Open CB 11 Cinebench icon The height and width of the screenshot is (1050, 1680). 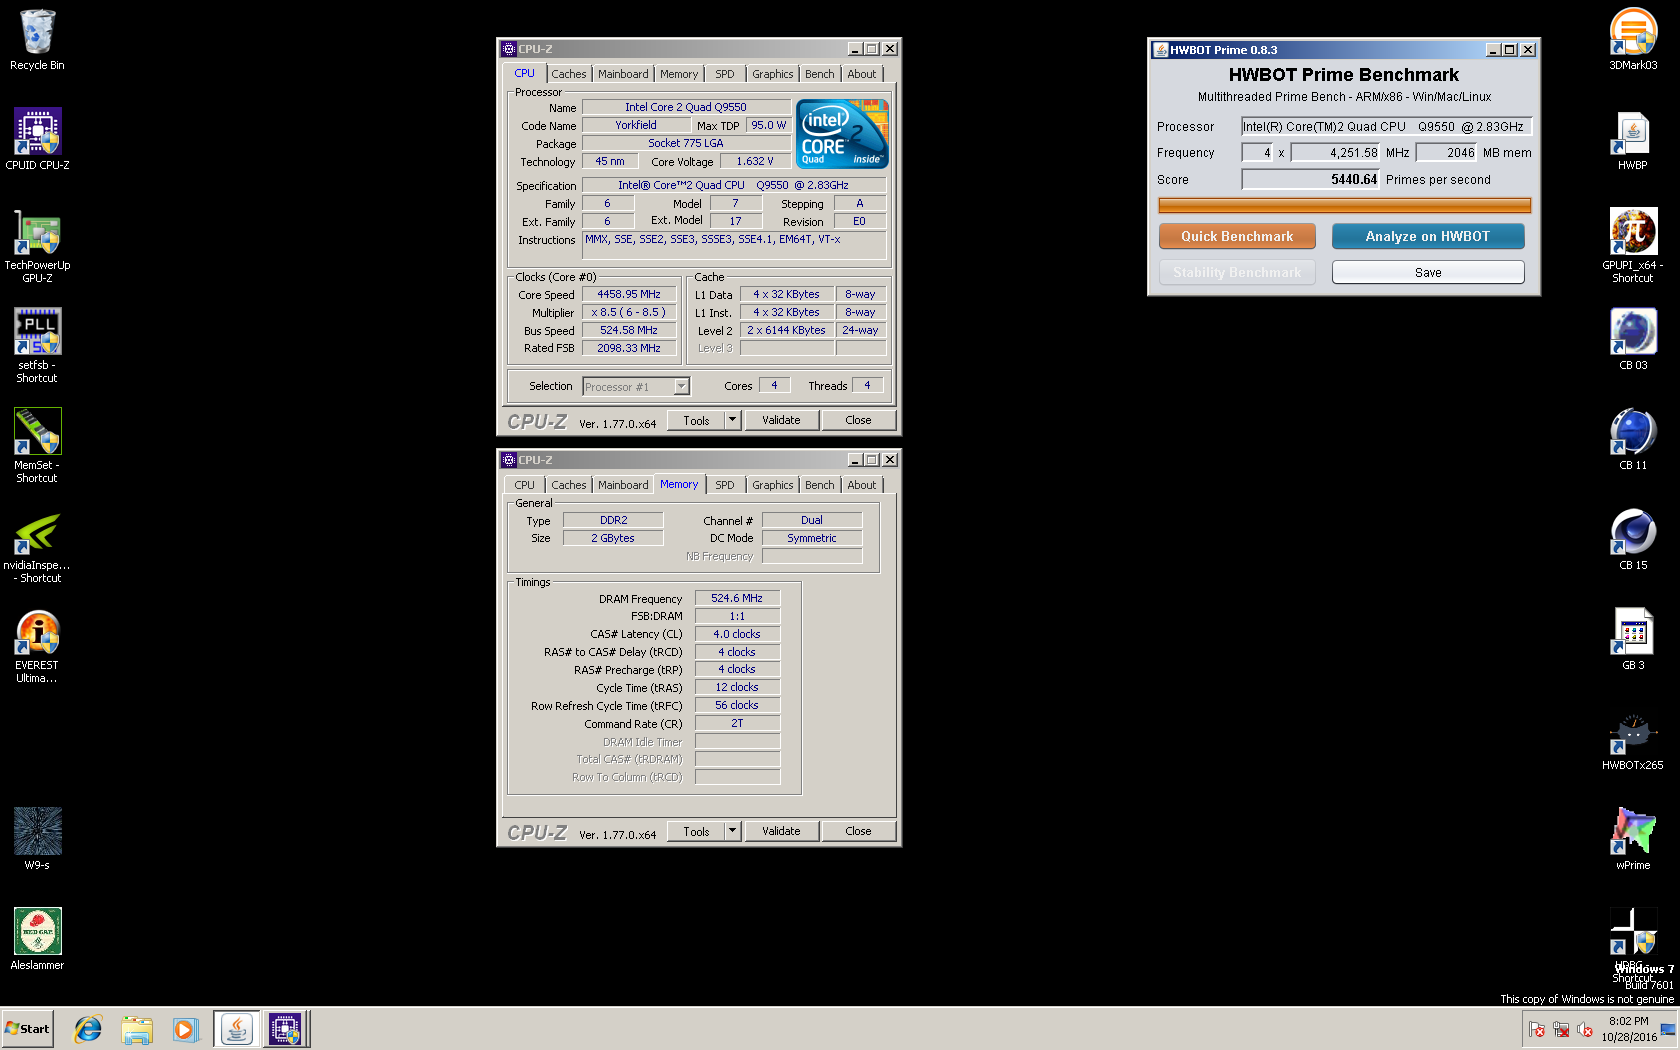pos(1633,440)
